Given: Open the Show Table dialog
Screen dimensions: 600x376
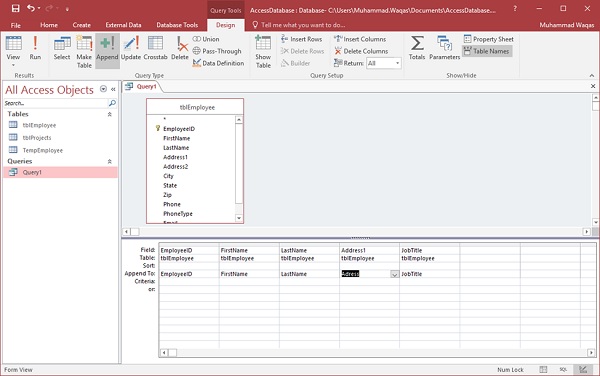Looking at the screenshot, I should (x=263, y=52).
